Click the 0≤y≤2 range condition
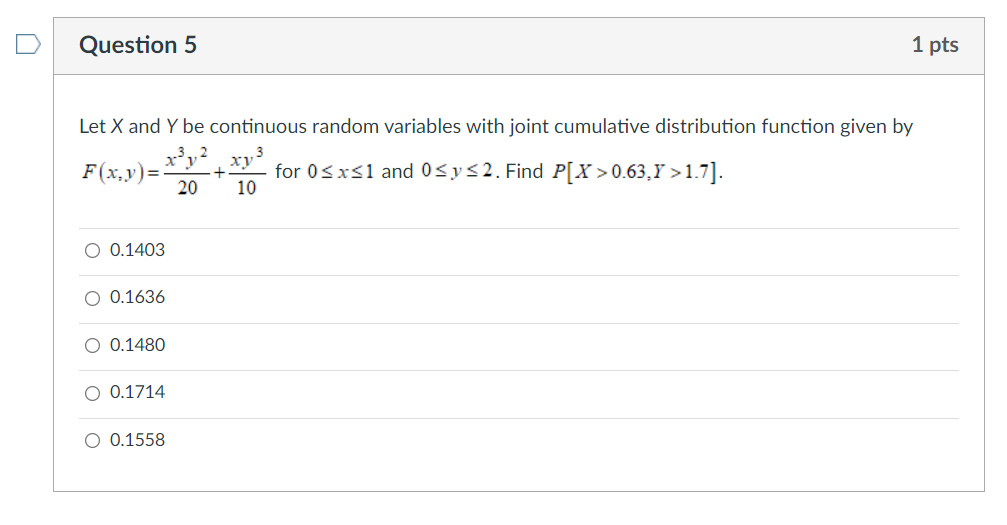 click(457, 171)
